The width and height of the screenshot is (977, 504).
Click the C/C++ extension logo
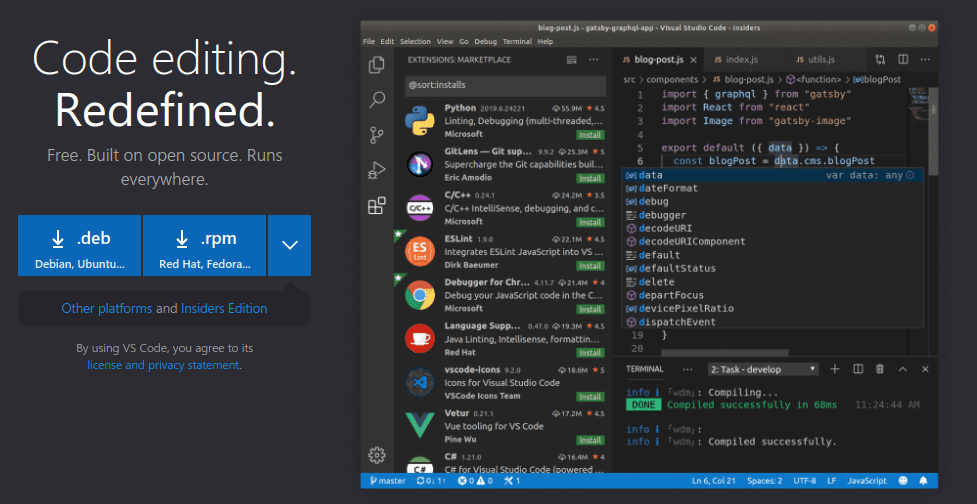pyautogui.click(x=419, y=208)
